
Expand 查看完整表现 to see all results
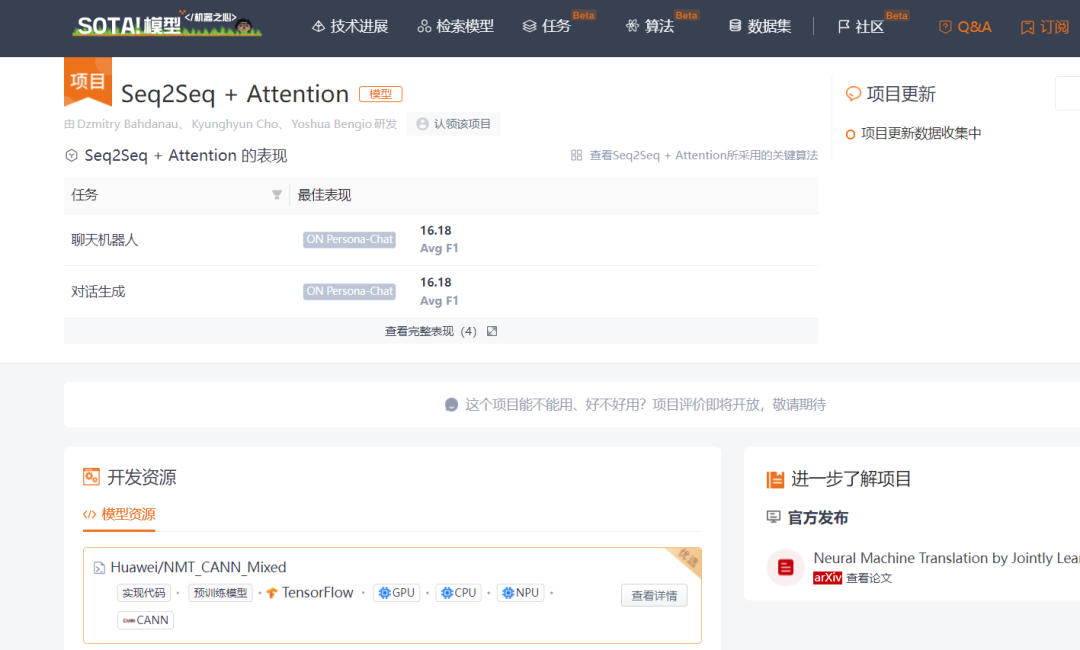(x=441, y=330)
